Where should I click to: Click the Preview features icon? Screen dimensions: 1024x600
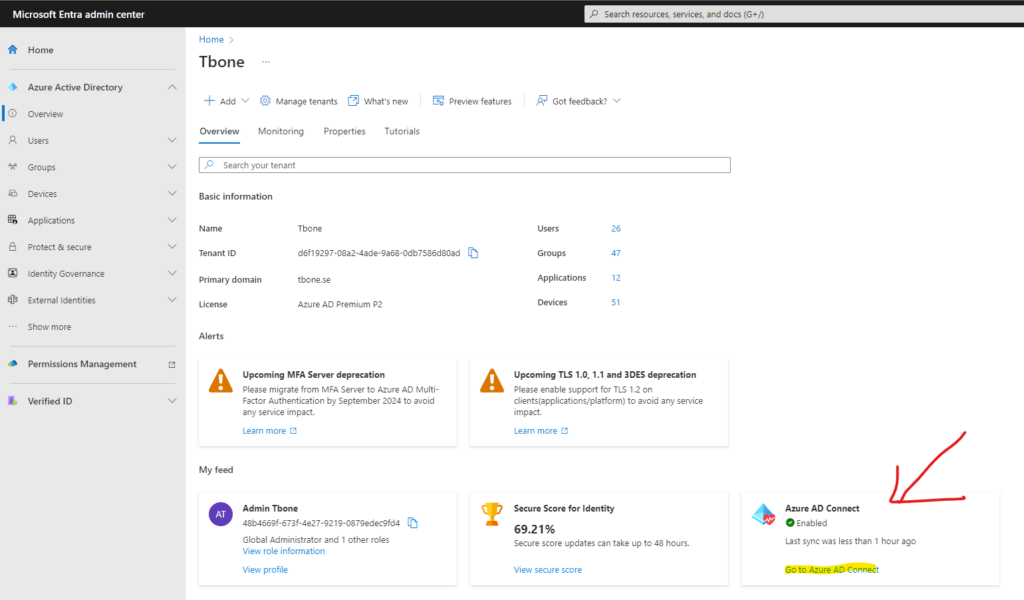point(438,101)
